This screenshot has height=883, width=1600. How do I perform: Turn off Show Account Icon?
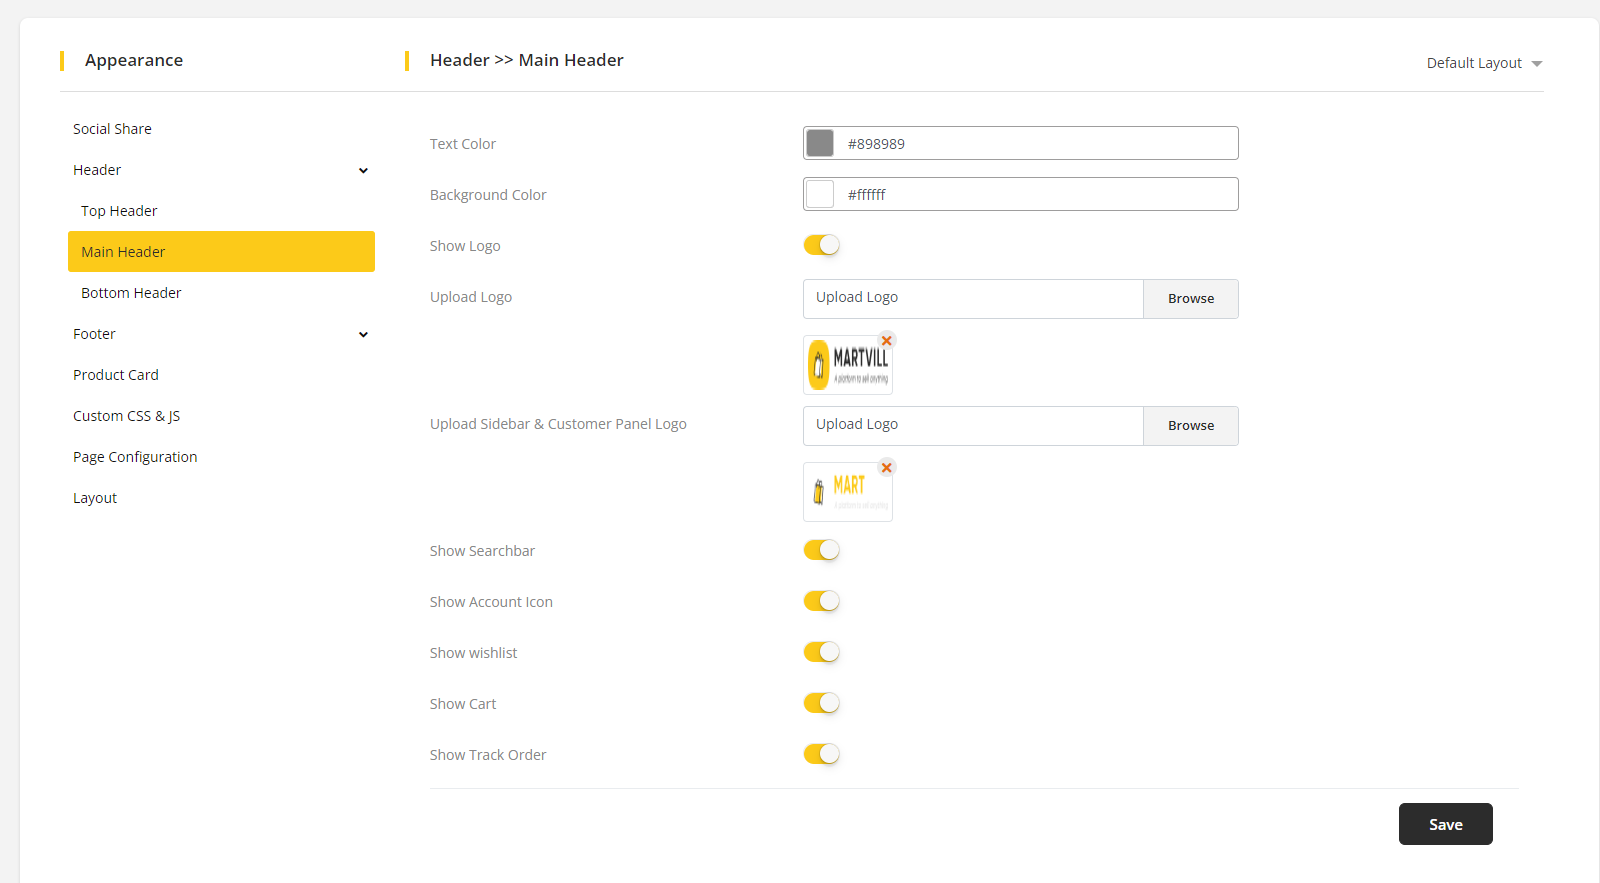point(821,601)
